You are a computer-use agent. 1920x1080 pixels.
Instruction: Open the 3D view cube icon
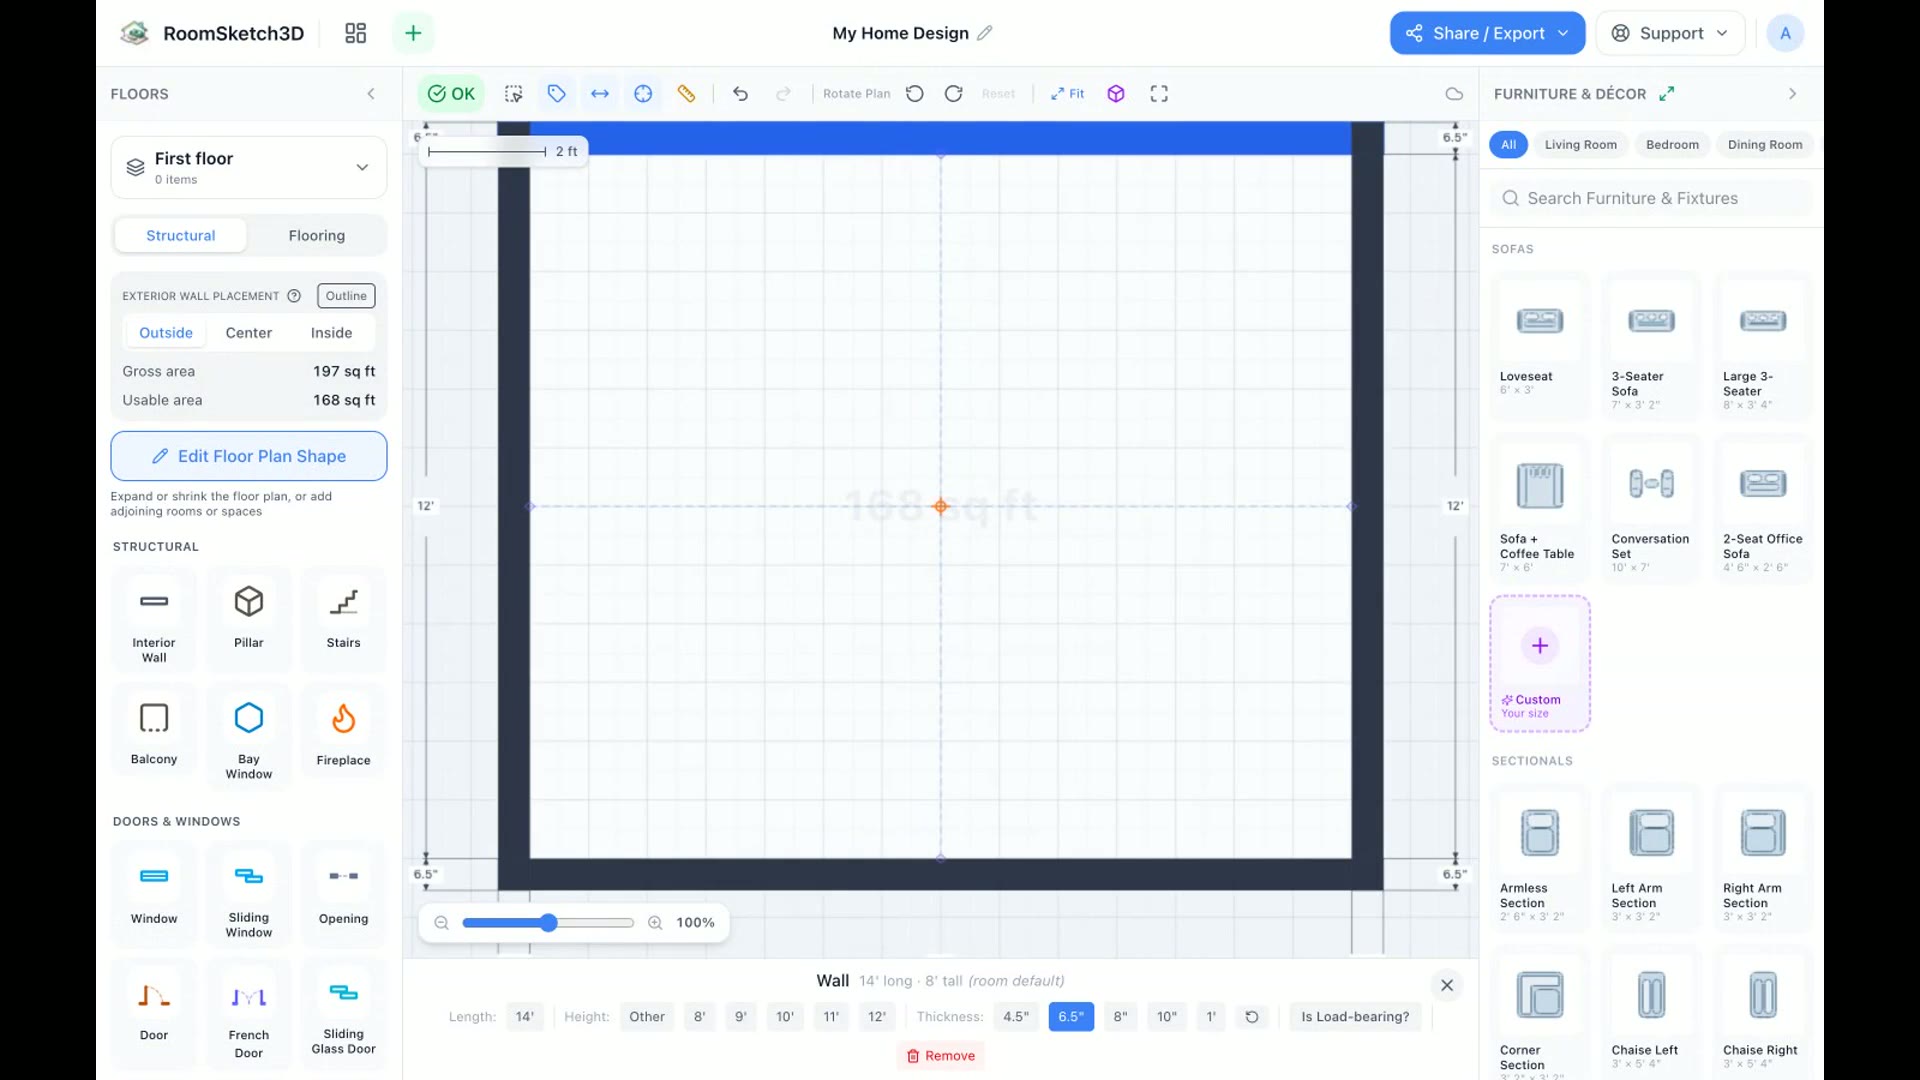1116,93
